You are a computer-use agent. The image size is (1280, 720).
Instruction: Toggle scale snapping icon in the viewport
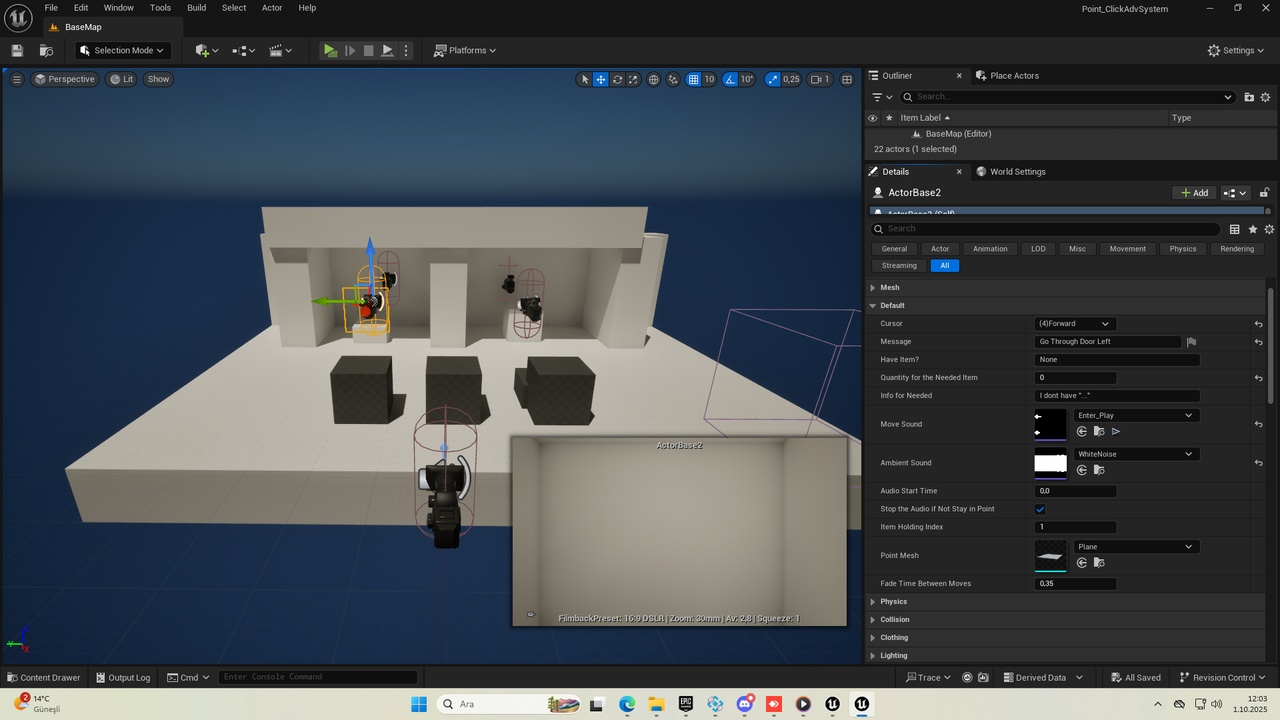coord(773,79)
